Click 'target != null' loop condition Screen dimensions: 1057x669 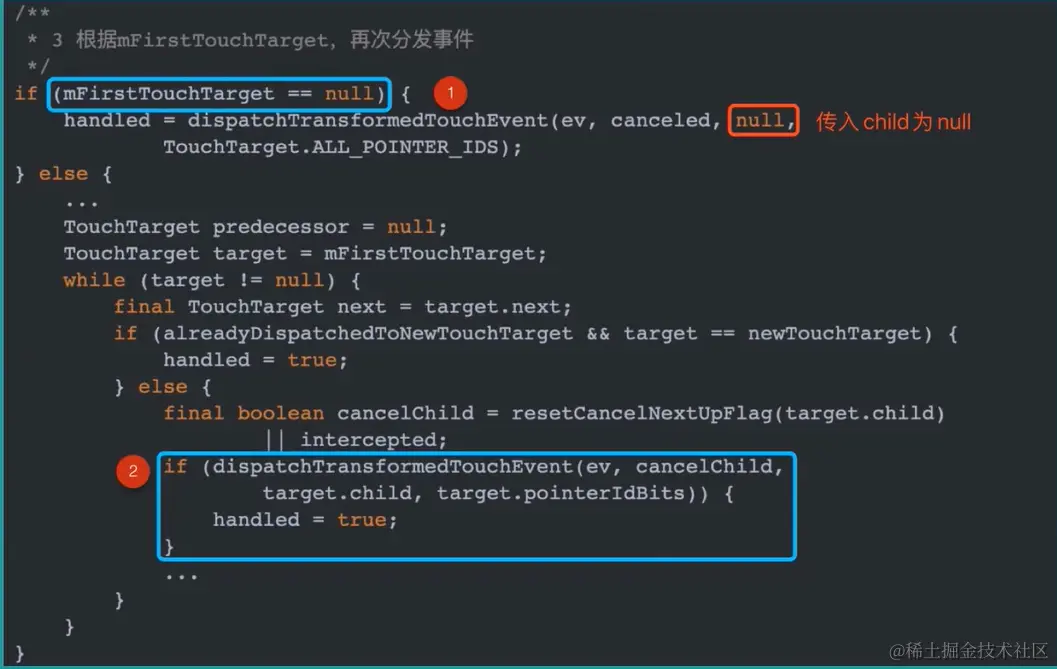pyautogui.click(x=237, y=280)
